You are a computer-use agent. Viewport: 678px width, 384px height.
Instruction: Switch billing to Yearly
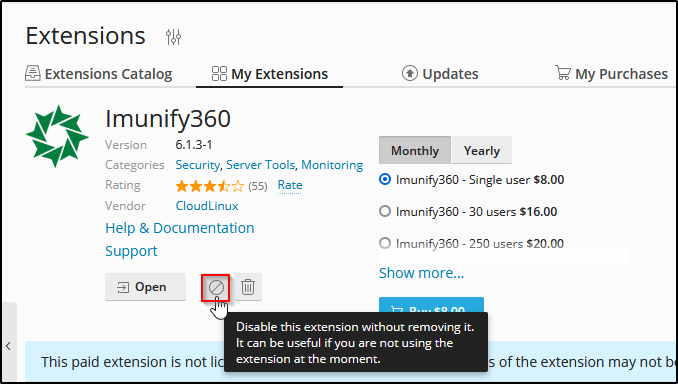tap(482, 150)
